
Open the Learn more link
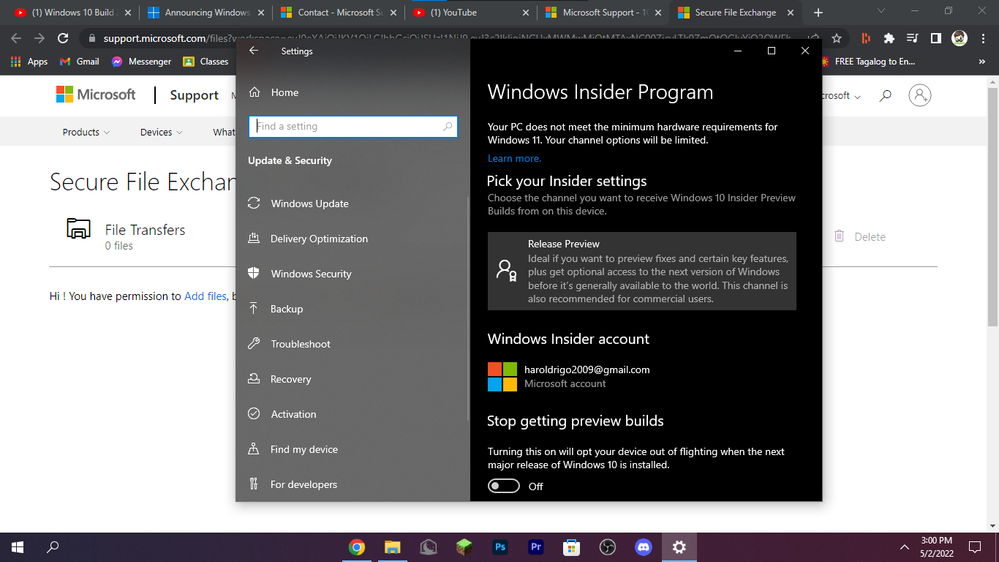(514, 158)
